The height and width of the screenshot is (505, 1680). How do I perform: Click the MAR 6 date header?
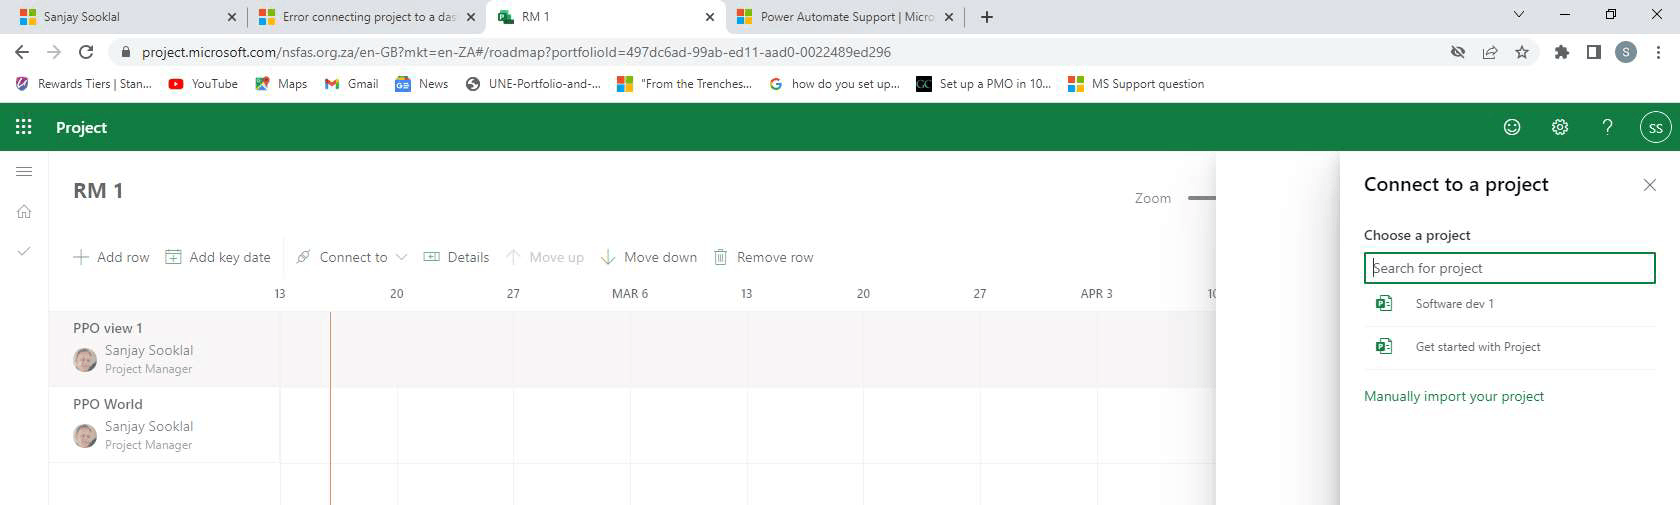[630, 294]
